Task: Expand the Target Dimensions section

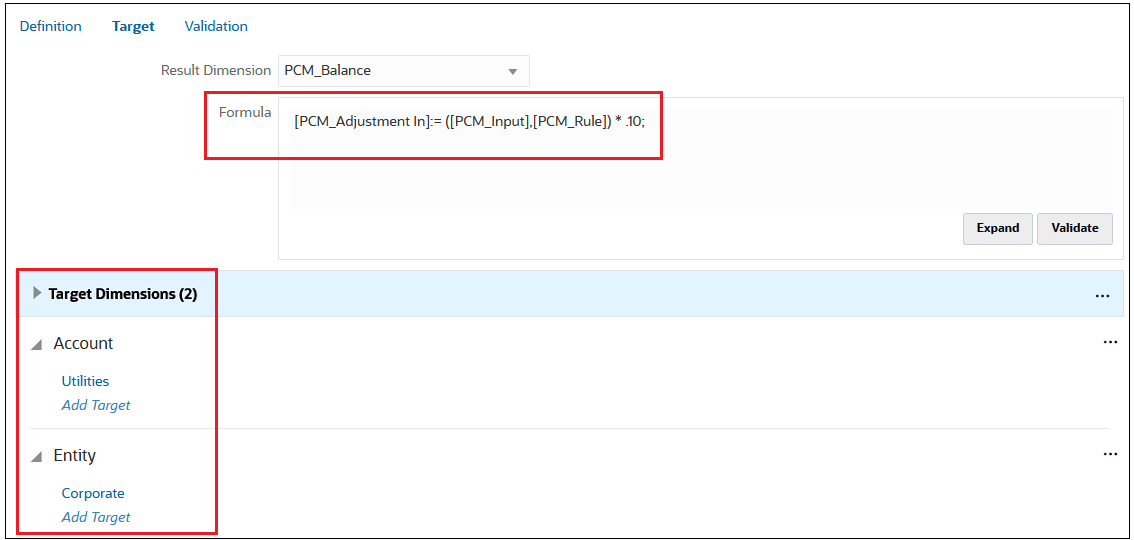Action: [38, 294]
